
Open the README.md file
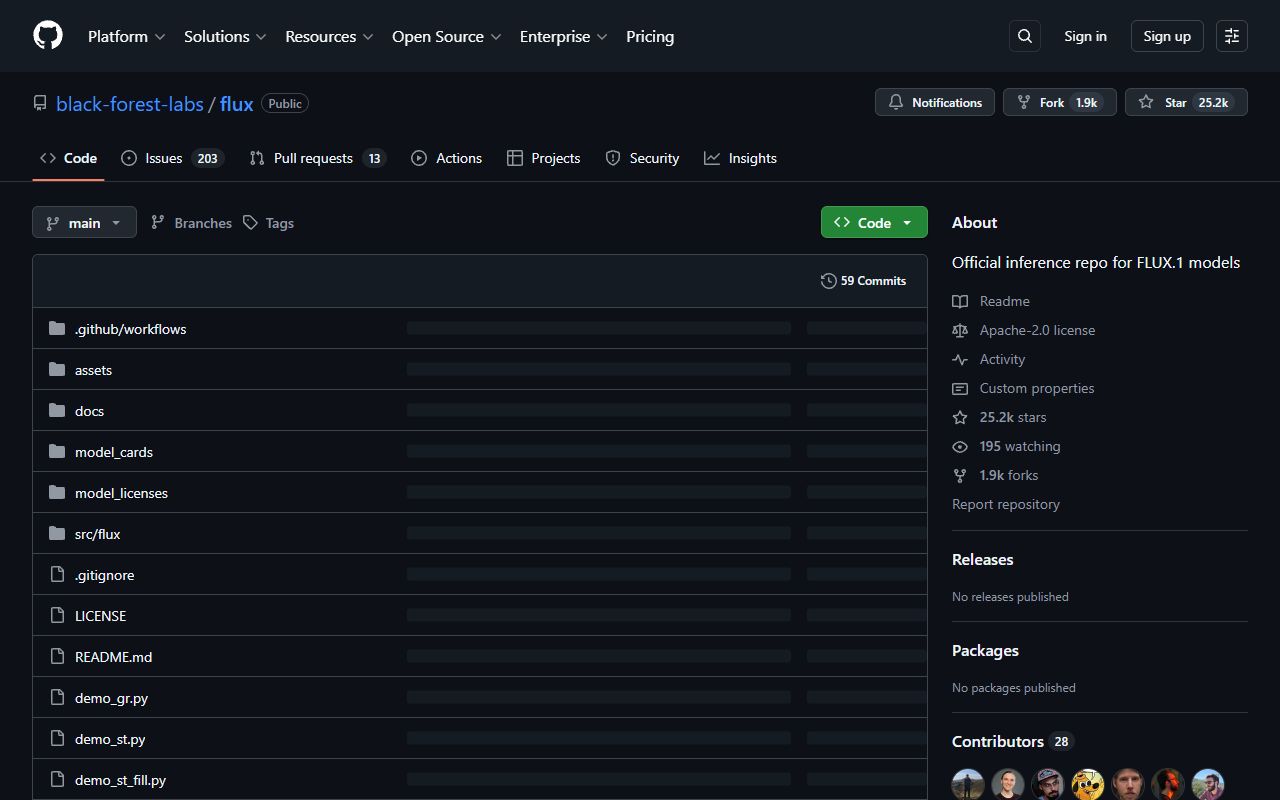coord(113,657)
